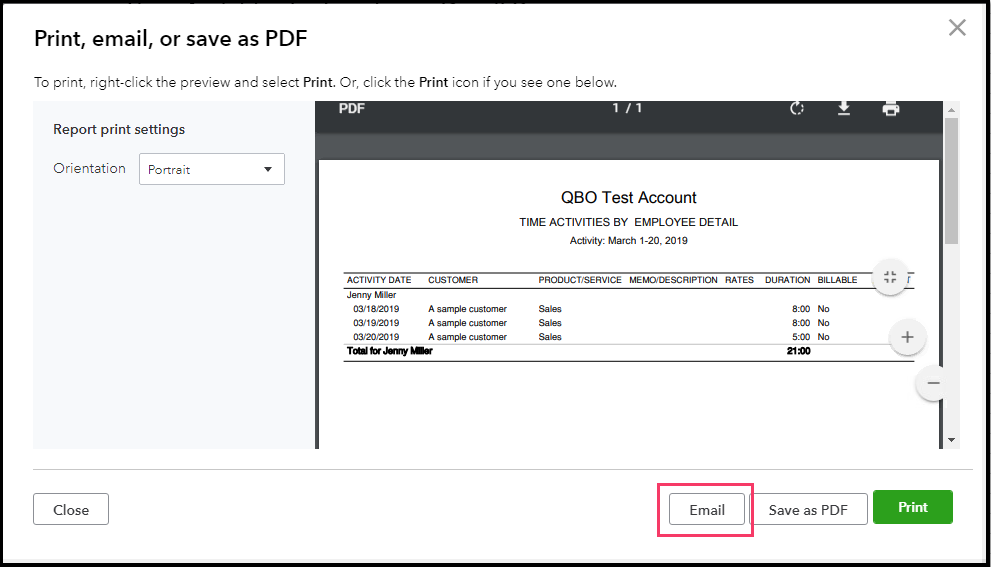Rotate the PDF preview clockwise

point(797,109)
